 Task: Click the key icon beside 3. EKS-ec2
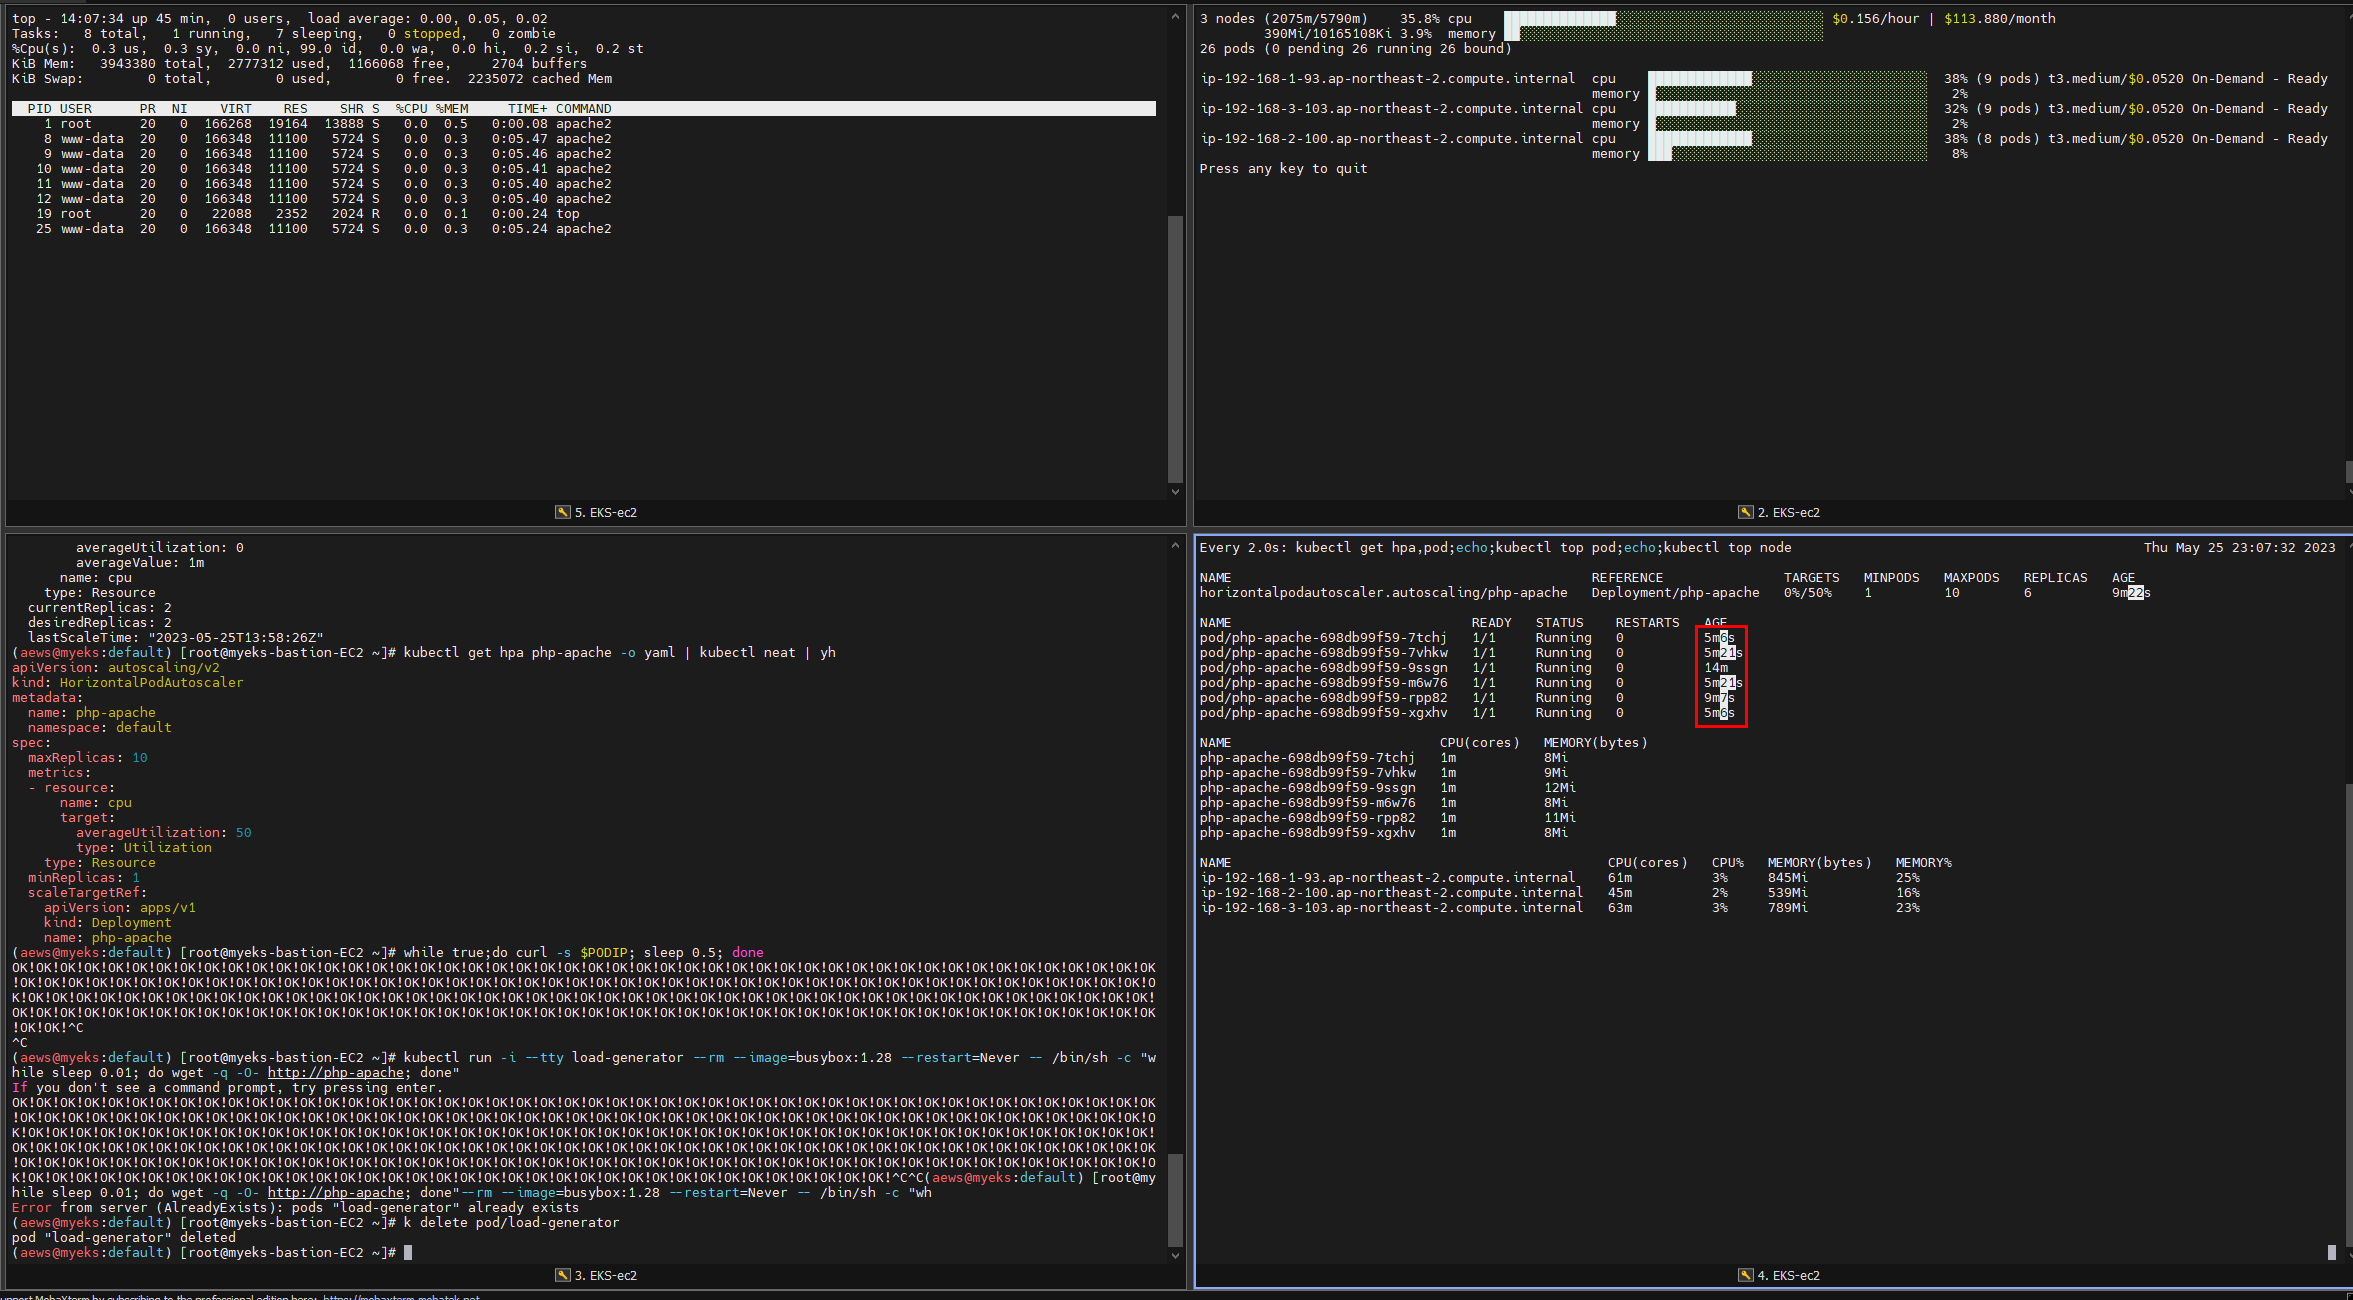pos(563,1275)
